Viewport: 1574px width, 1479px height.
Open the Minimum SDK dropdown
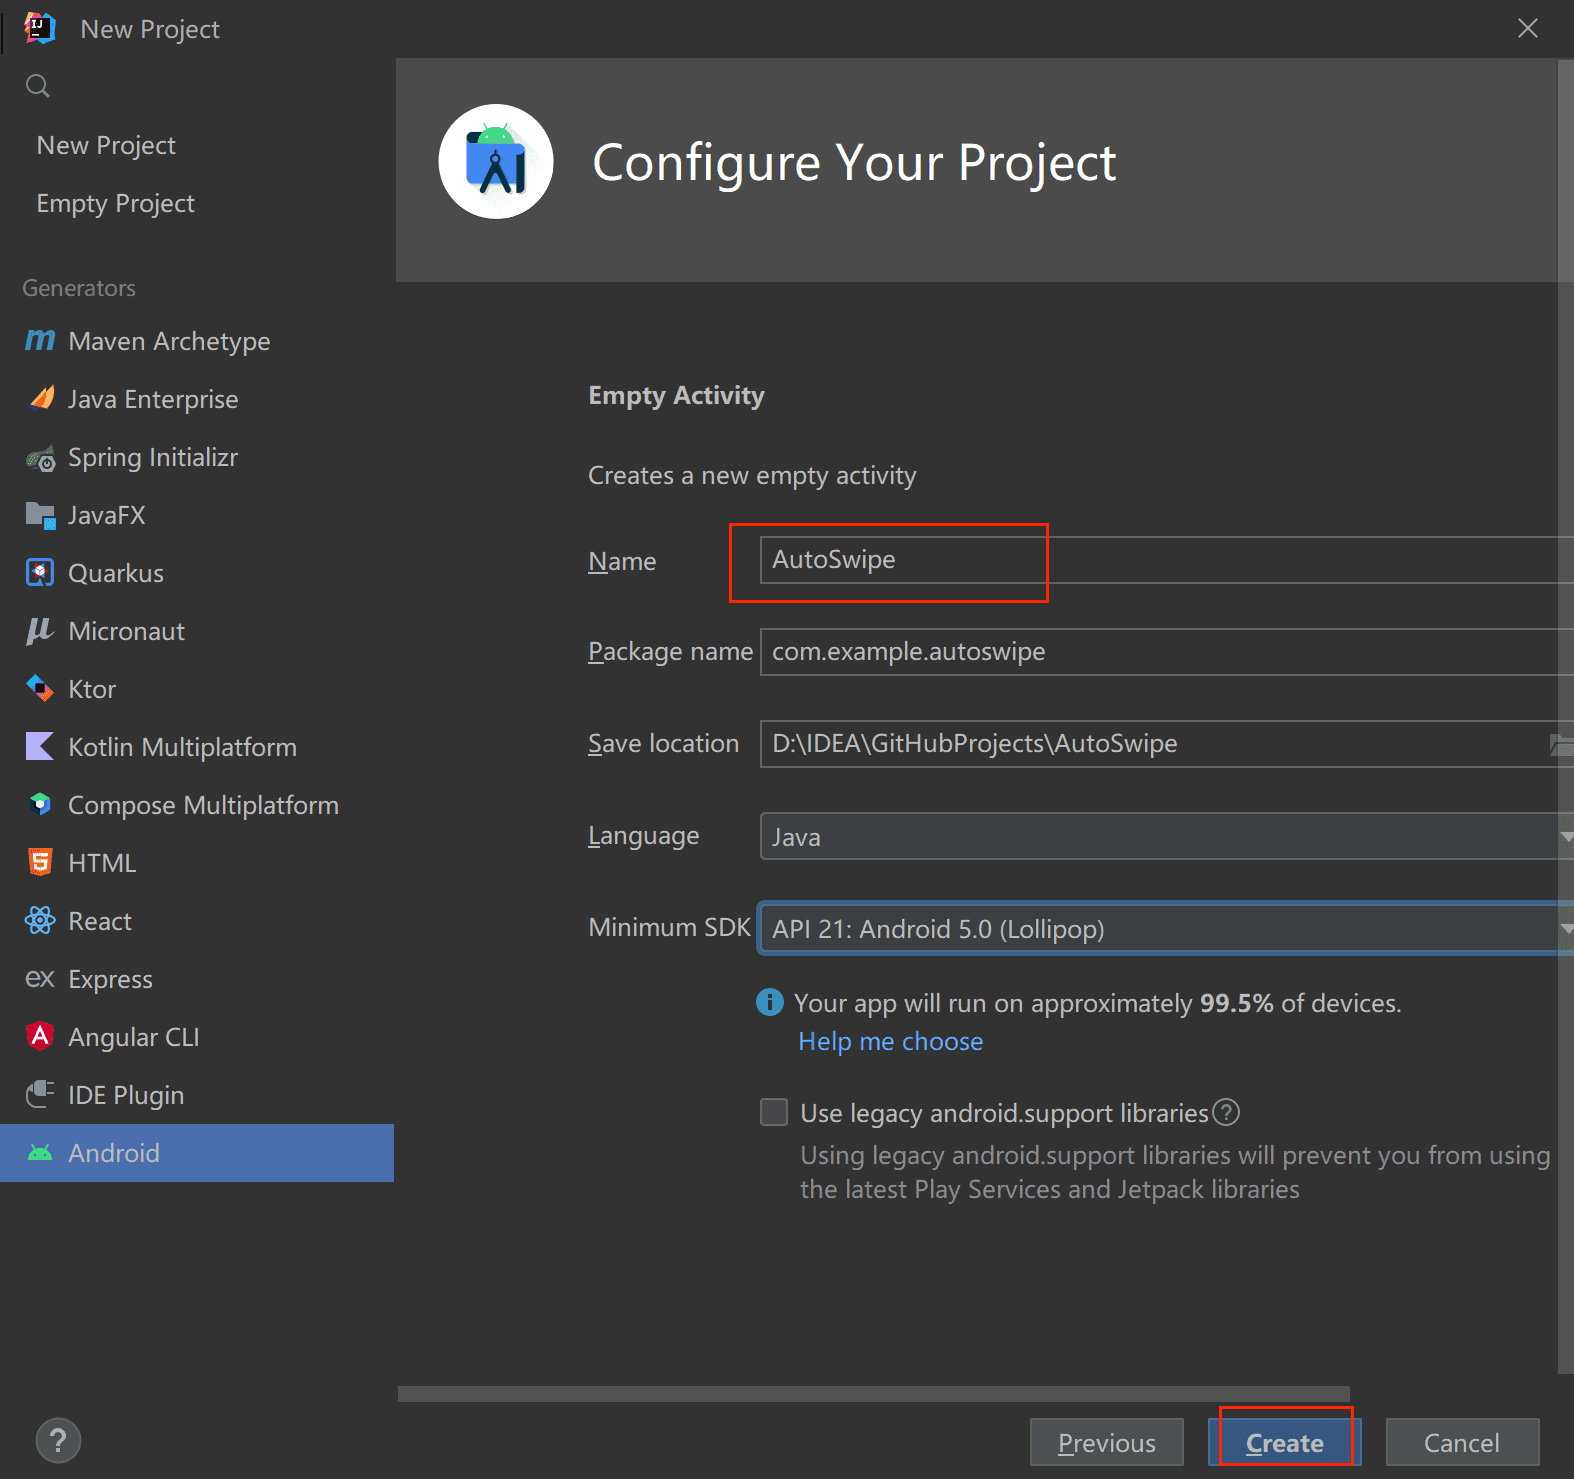(x=1167, y=929)
